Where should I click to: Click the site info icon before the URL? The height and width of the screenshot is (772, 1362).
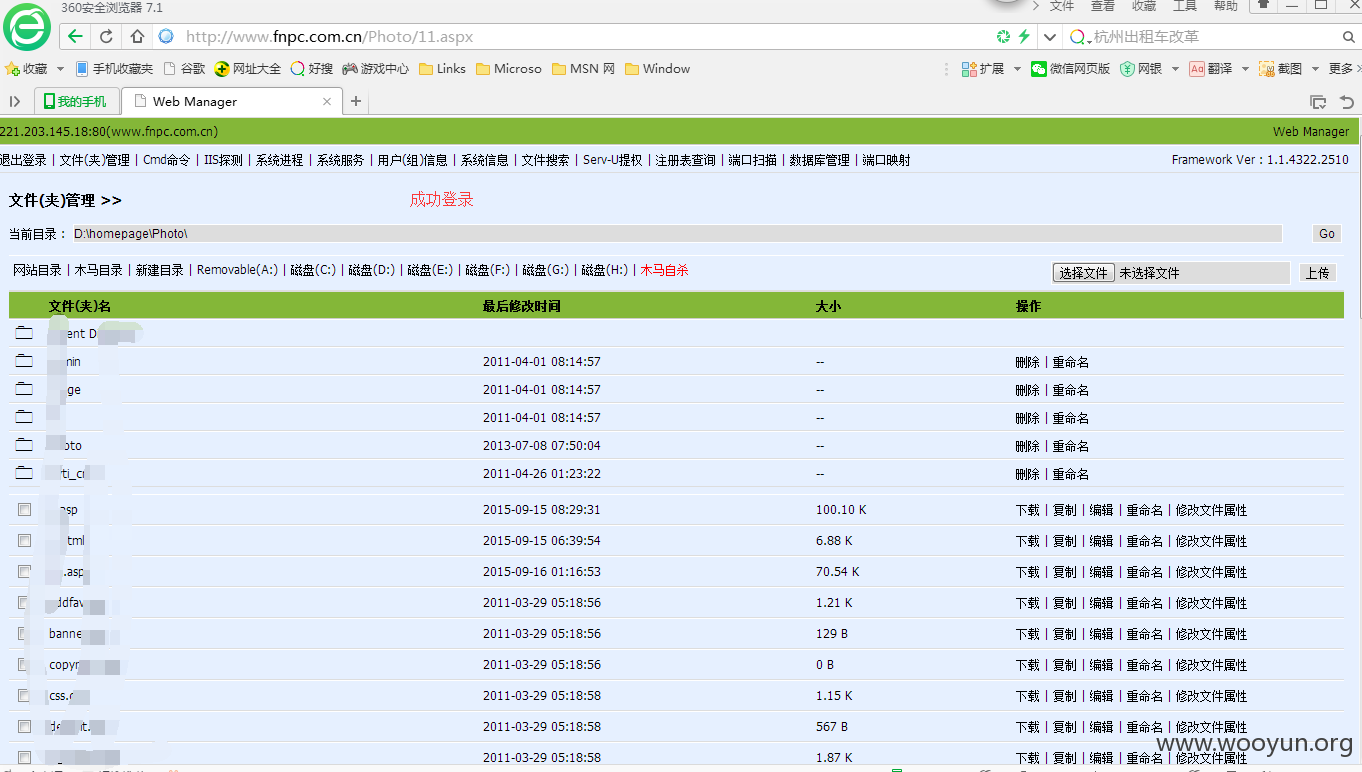point(167,37)
